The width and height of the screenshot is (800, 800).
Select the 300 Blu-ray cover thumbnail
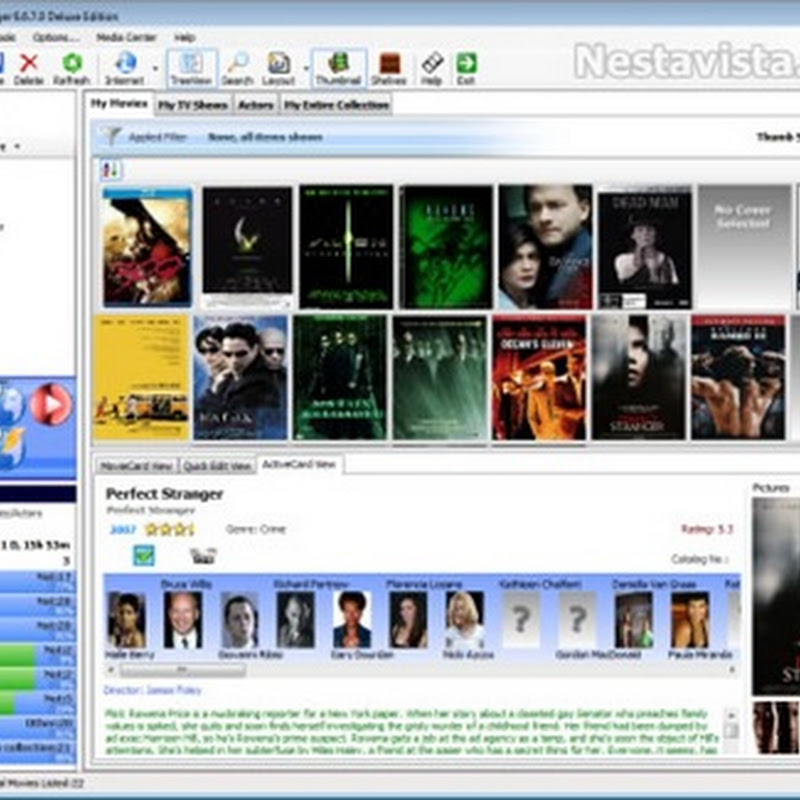point(147,247)
